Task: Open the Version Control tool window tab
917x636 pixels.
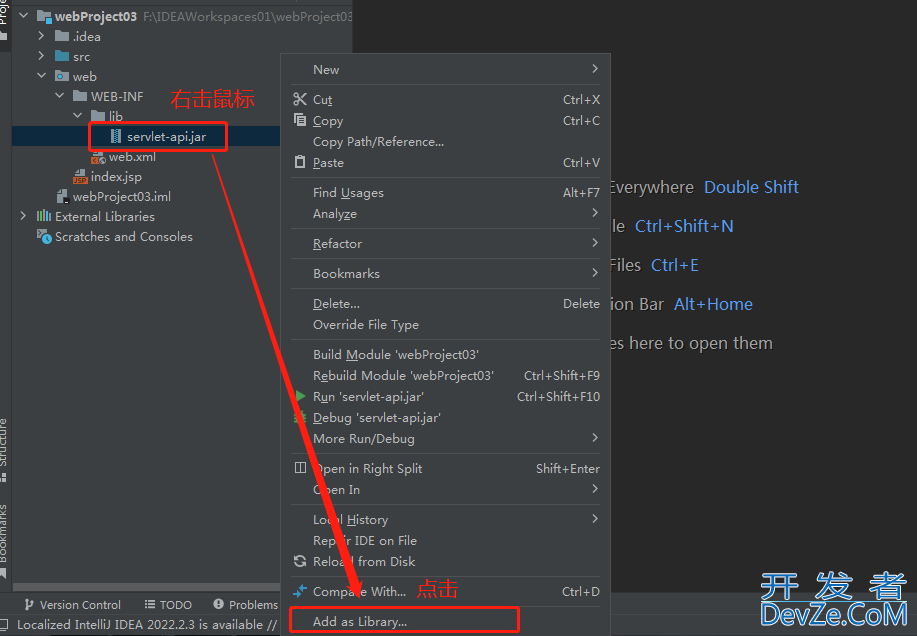Action: pyautogui.click(x=73, y=604)
